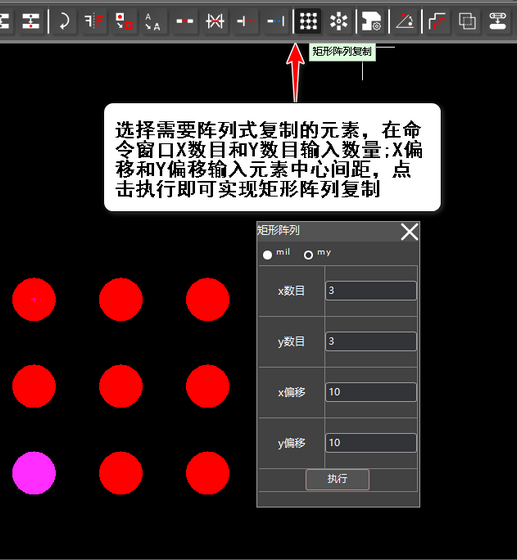
Task: Select the rectangular array copy tool
Action: click(308, 21)
